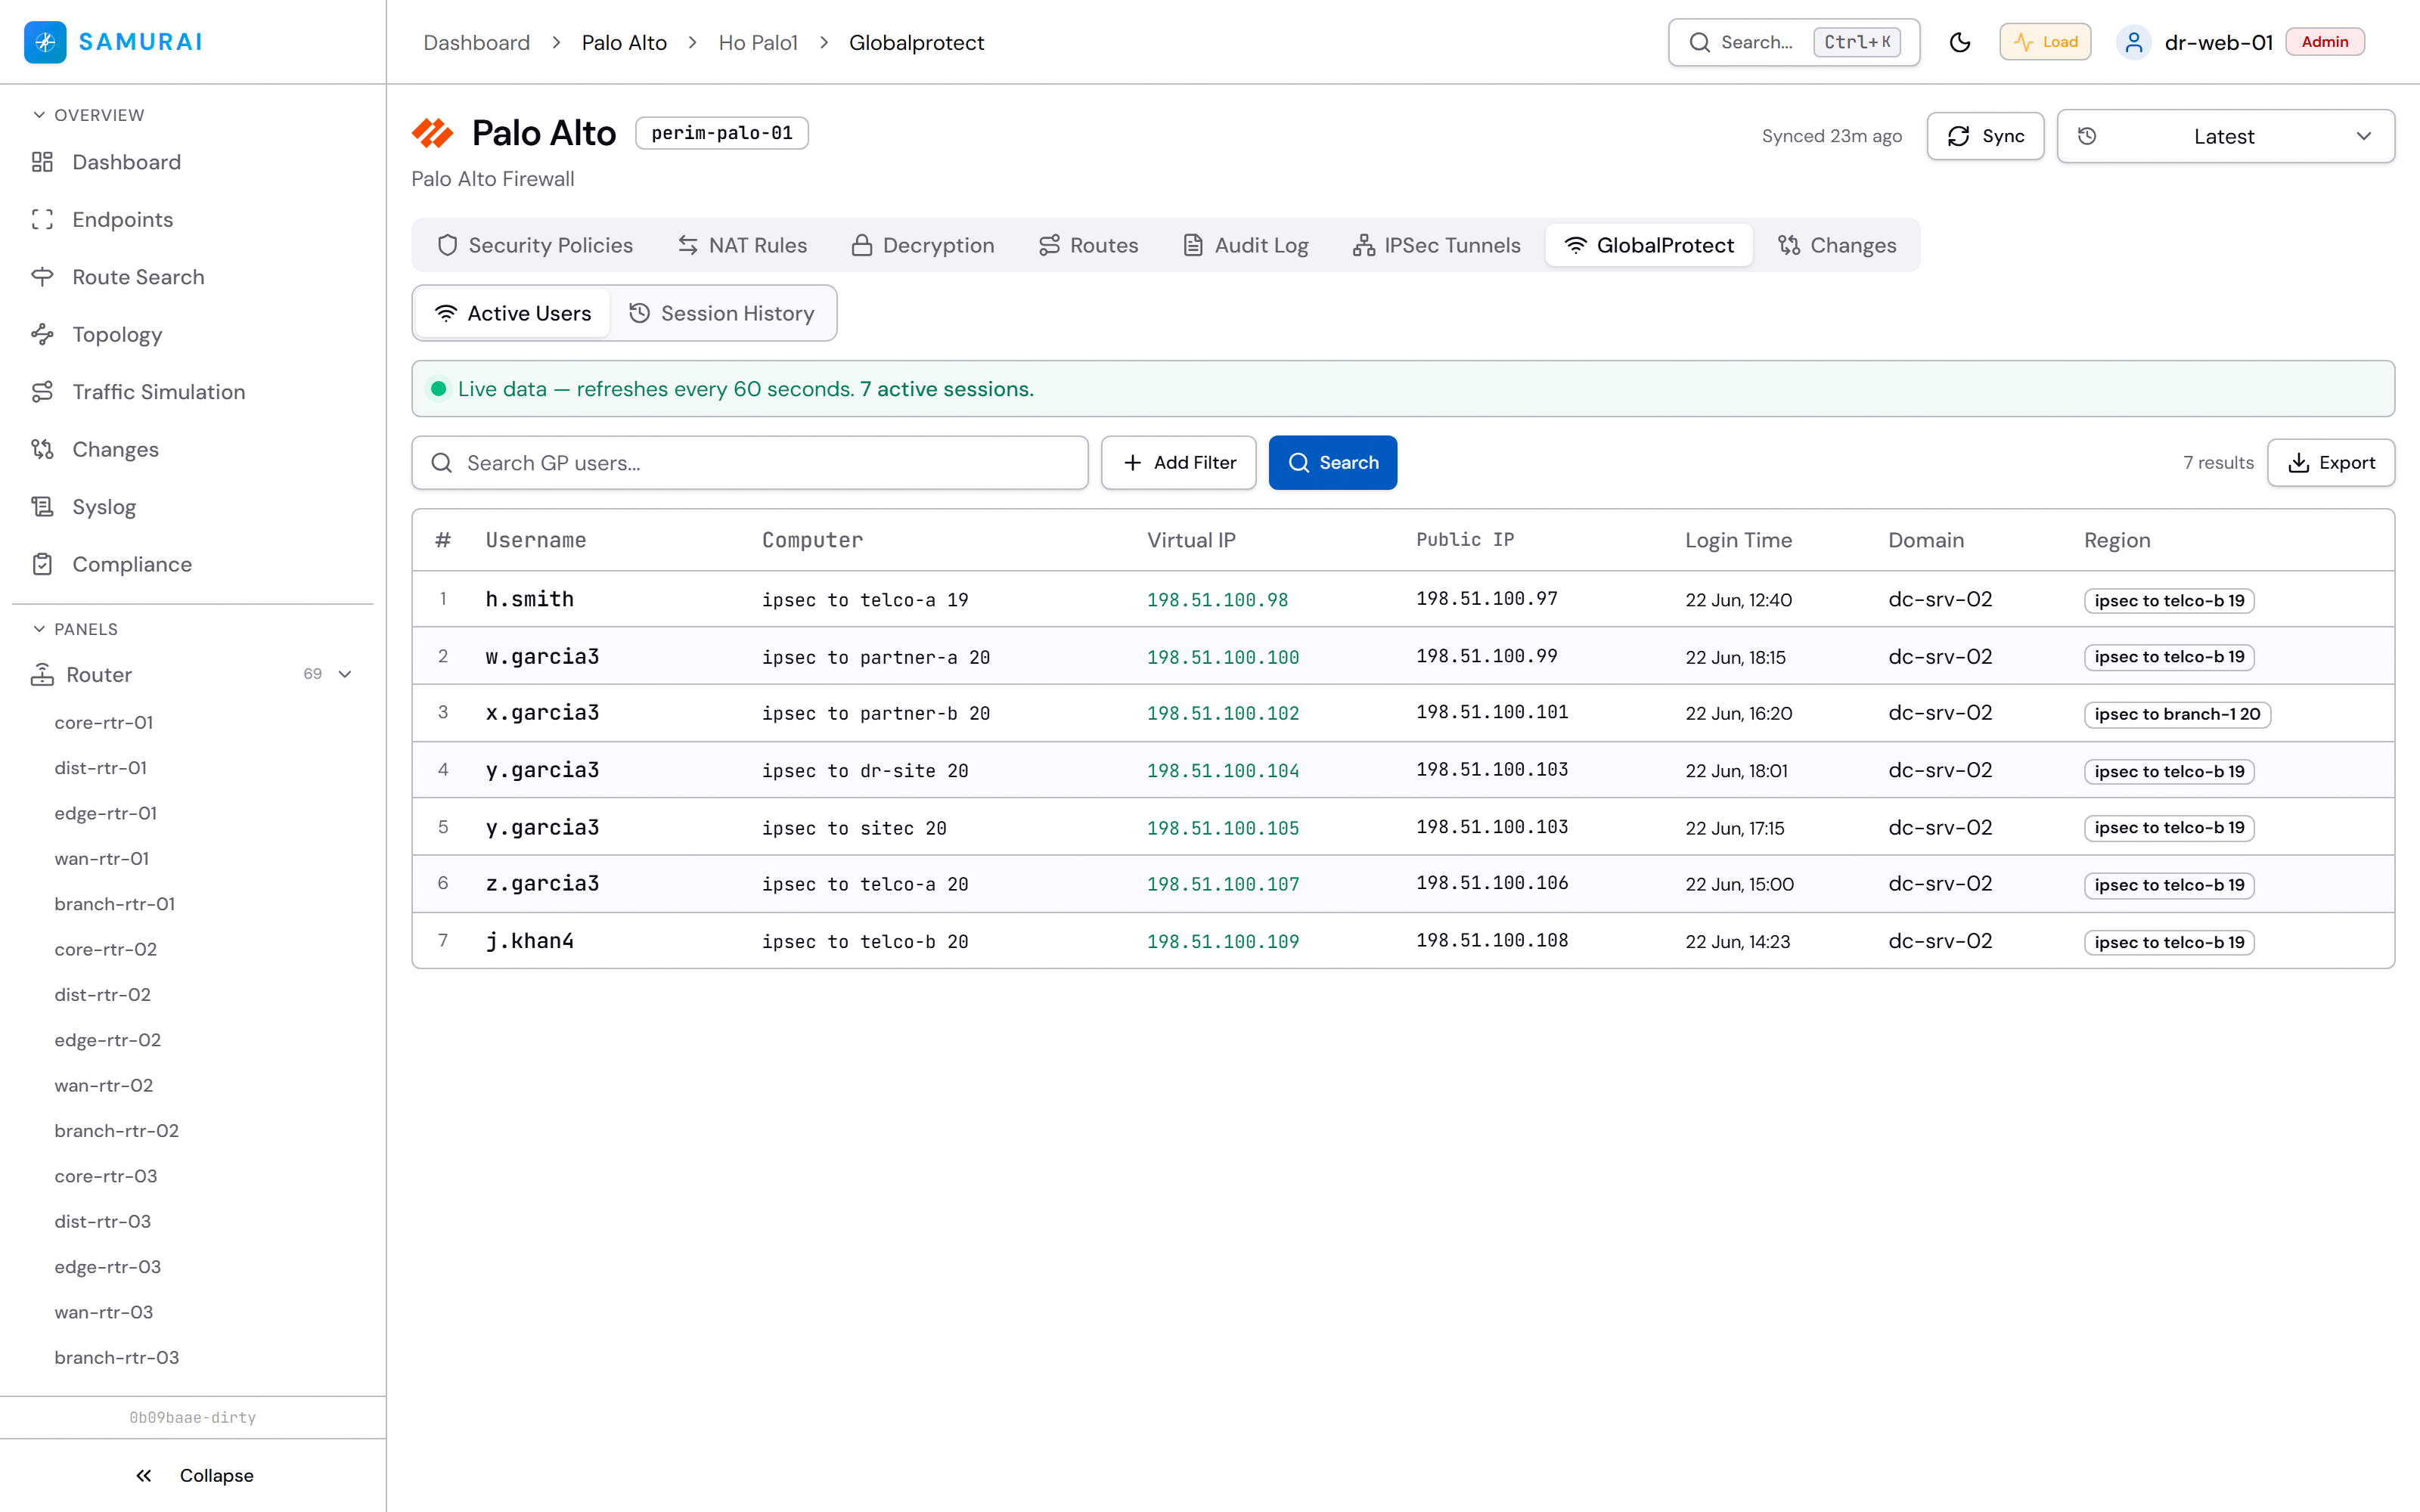Image resolution: width=2420 pixels, height=1512 pixels.
Task: Click the perim-palo-01 hostname badge
Action: [722, 133]
